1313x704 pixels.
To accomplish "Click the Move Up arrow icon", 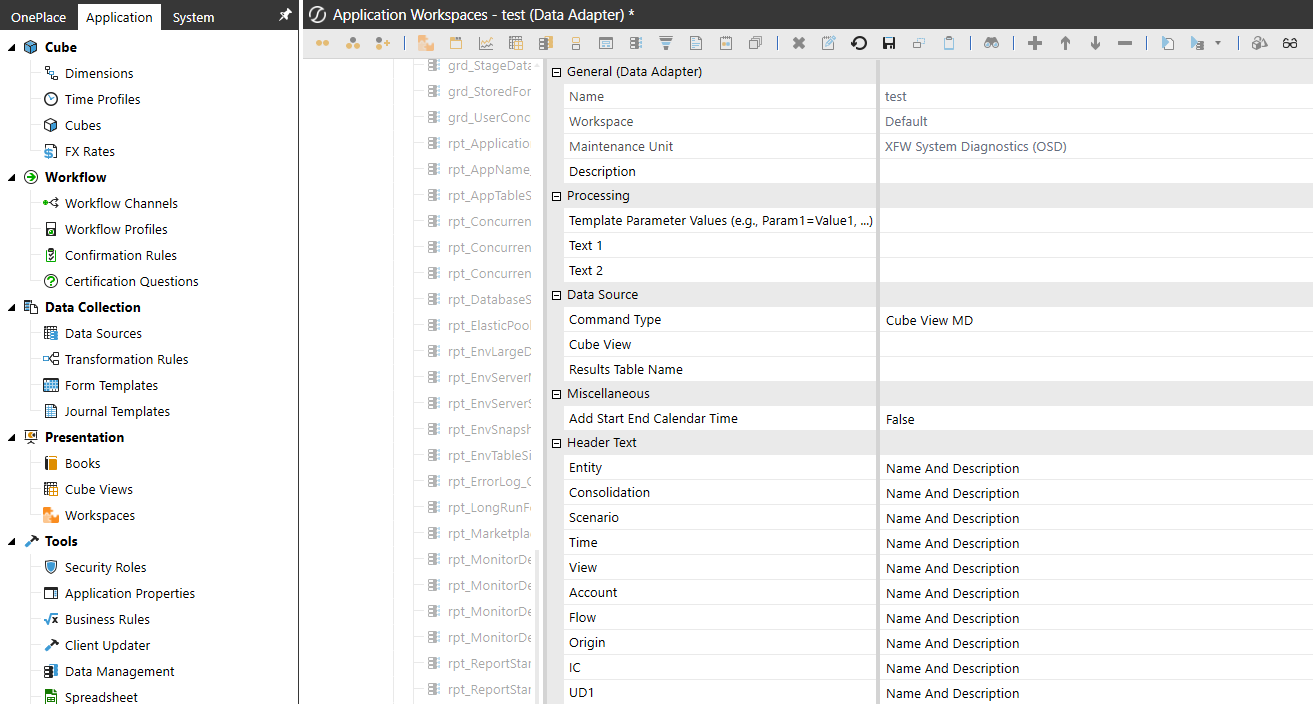I will point(1065,43).
